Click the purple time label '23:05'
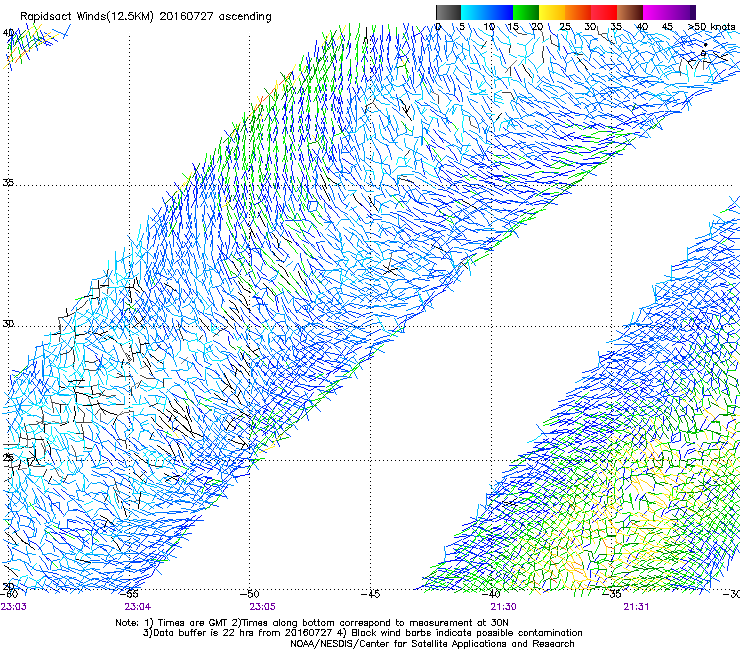This screenshot has width=740, height=650. [x=262, y=607]
